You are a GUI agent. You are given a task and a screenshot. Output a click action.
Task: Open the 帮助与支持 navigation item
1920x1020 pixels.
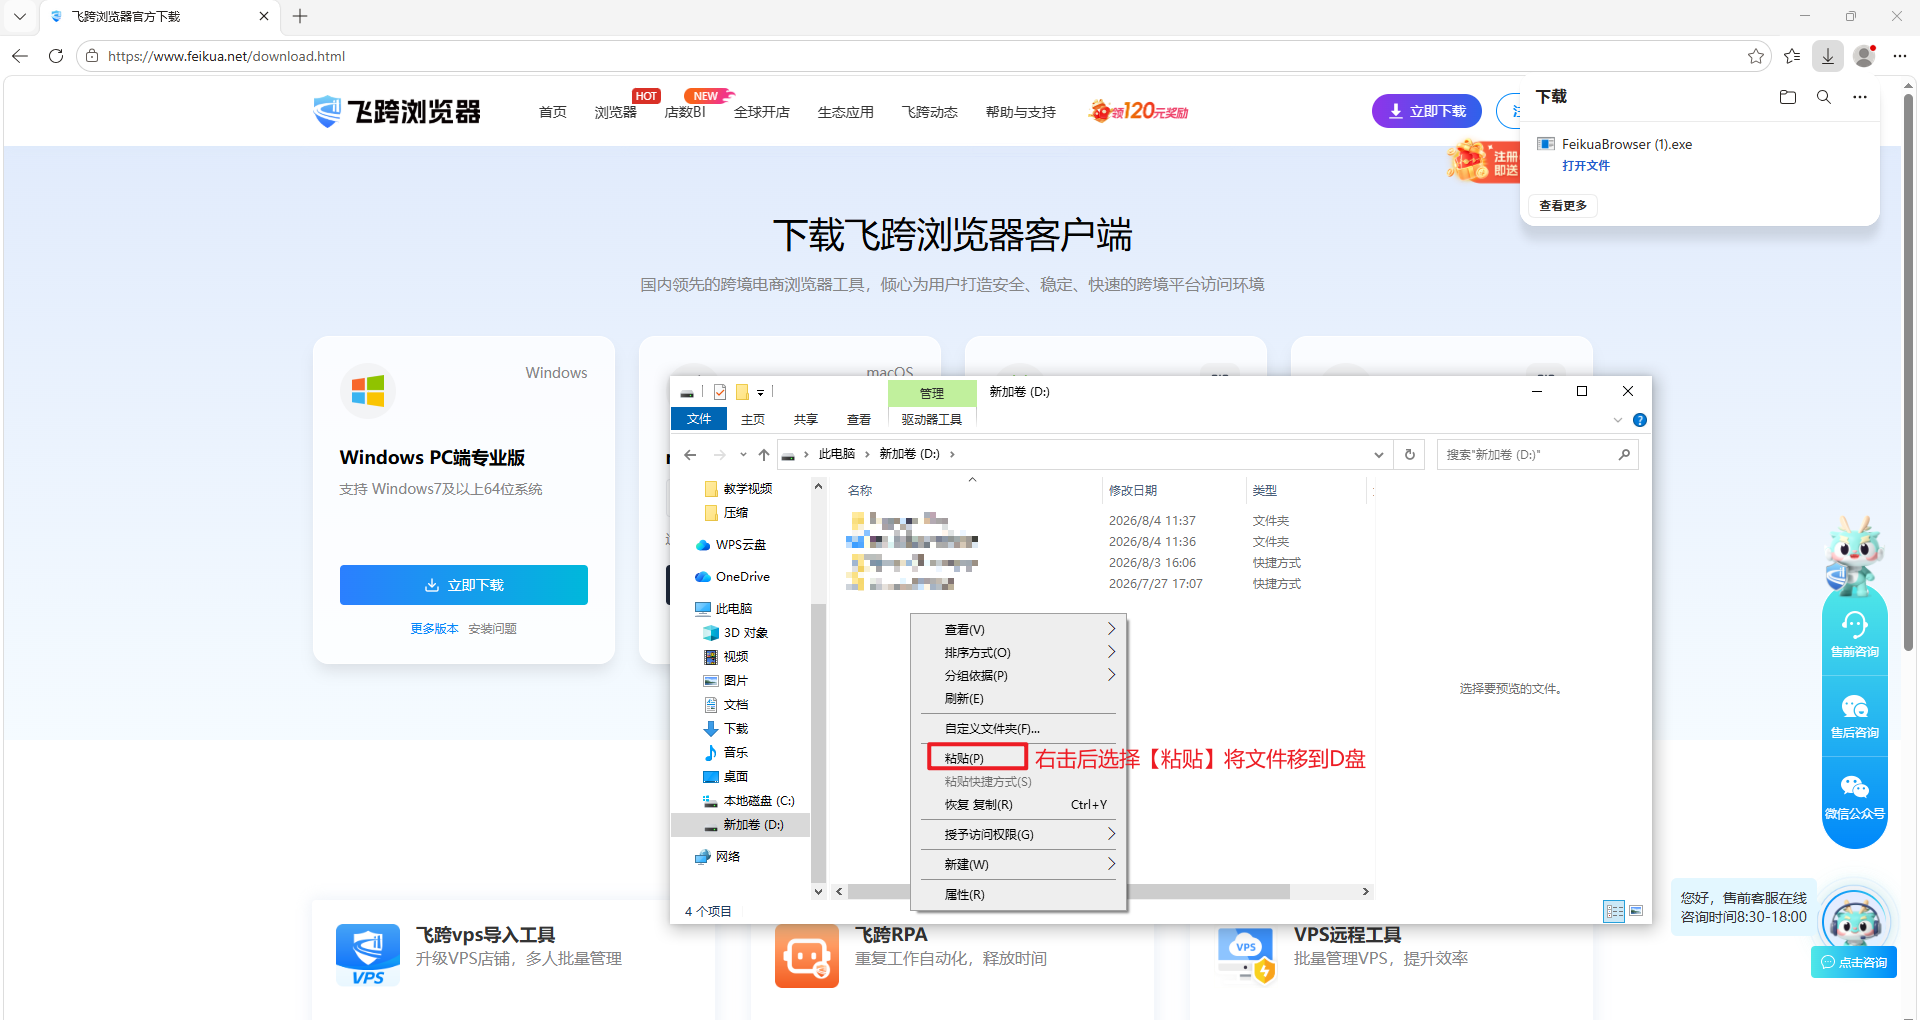pos(1020,112)
